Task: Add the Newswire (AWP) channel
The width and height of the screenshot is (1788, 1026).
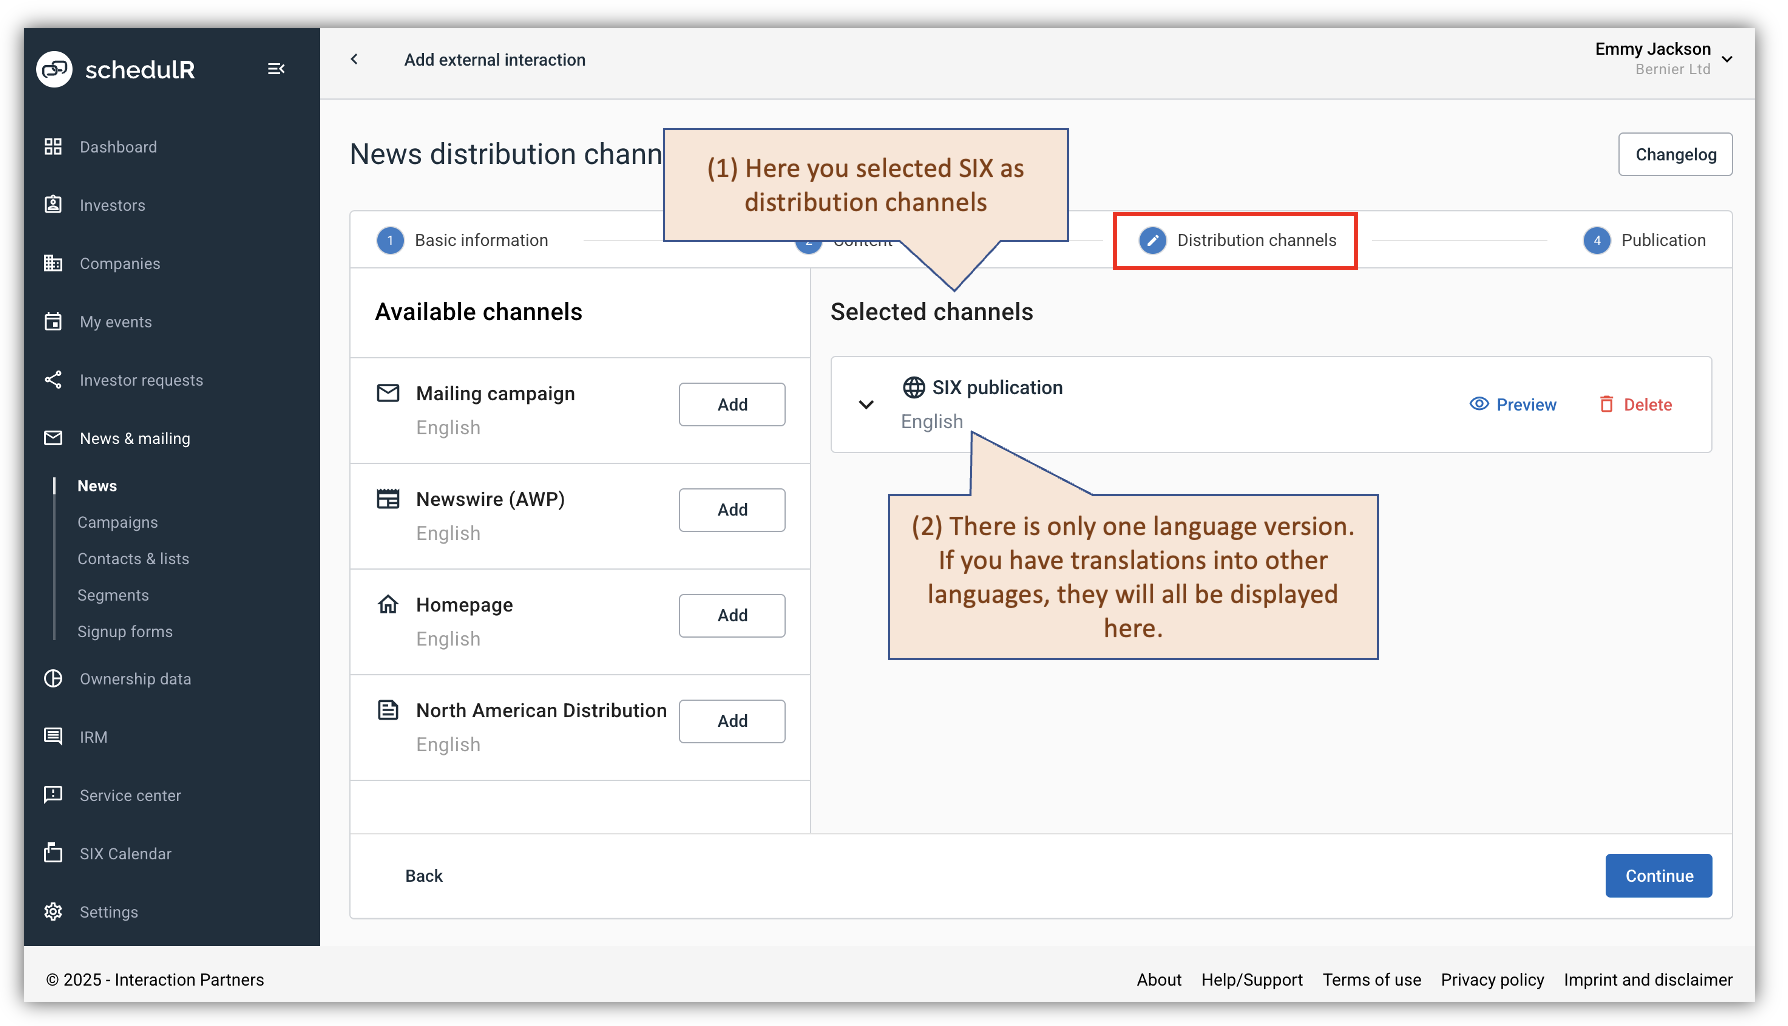Action: point(731,510)
